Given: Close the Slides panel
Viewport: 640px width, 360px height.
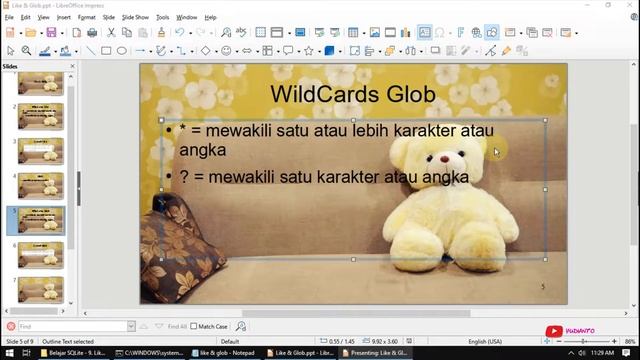Looking at the screenshot, I should coord(73,66).
